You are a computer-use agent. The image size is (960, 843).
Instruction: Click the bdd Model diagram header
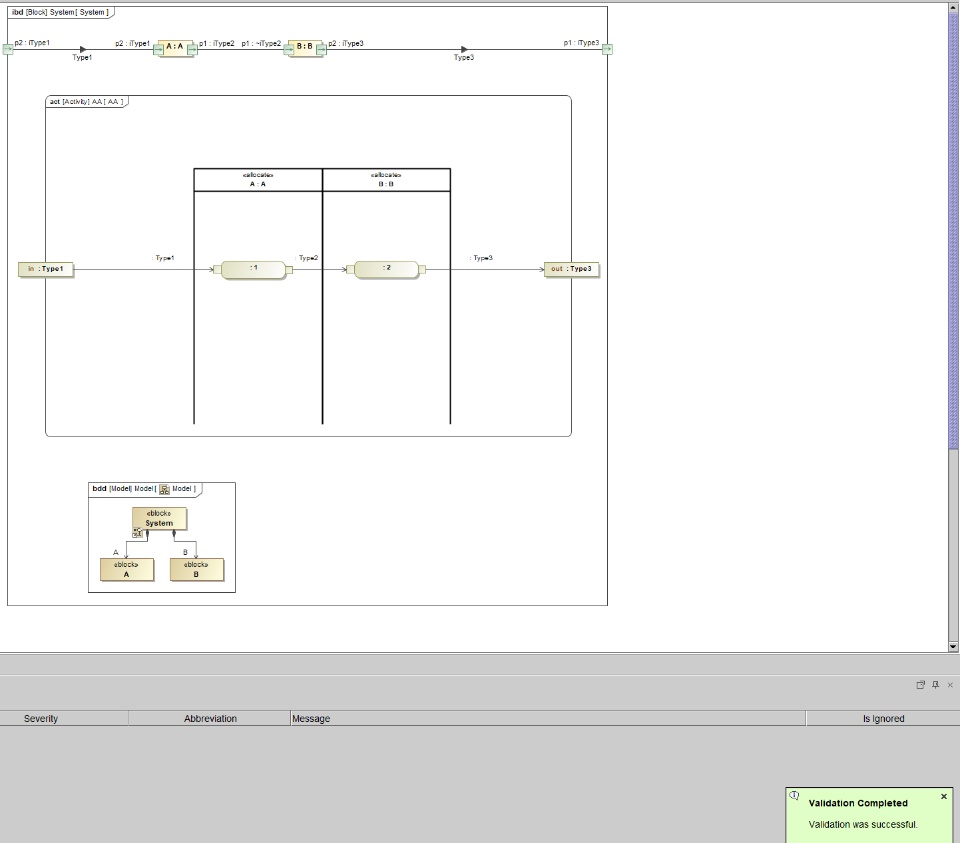coord(144,489)
